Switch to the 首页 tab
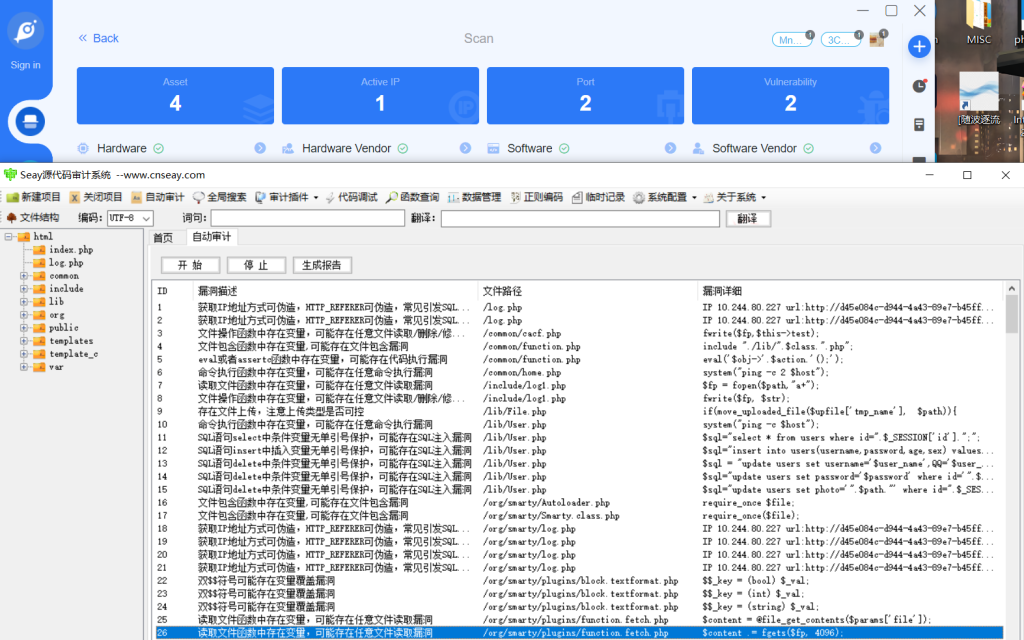 click(164, 239)
